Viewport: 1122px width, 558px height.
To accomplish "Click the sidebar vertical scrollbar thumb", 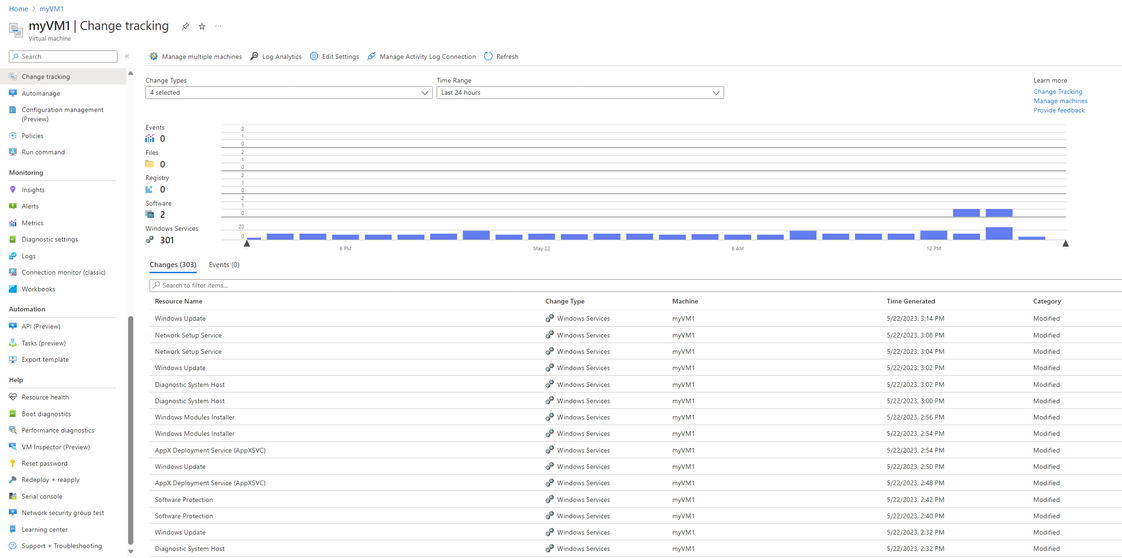I will (130, 429).
